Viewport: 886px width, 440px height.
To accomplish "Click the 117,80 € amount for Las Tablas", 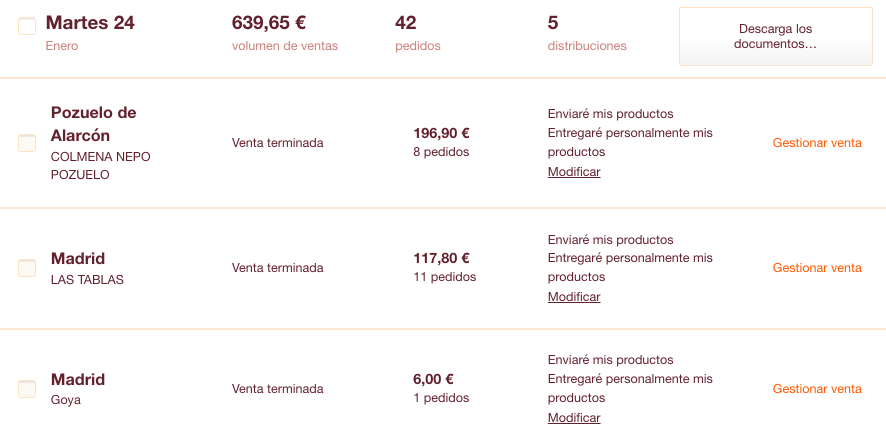I will click(x=441, y=258).
